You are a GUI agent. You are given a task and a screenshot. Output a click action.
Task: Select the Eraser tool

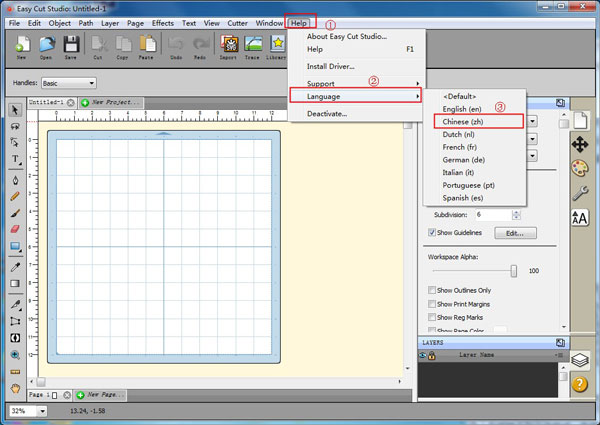tap(15, 229)
